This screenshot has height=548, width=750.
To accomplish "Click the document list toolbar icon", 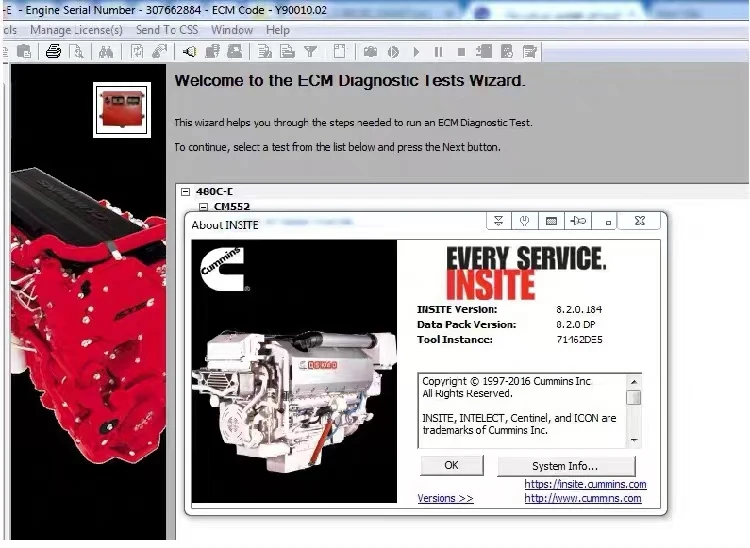I will coord(287,51).
